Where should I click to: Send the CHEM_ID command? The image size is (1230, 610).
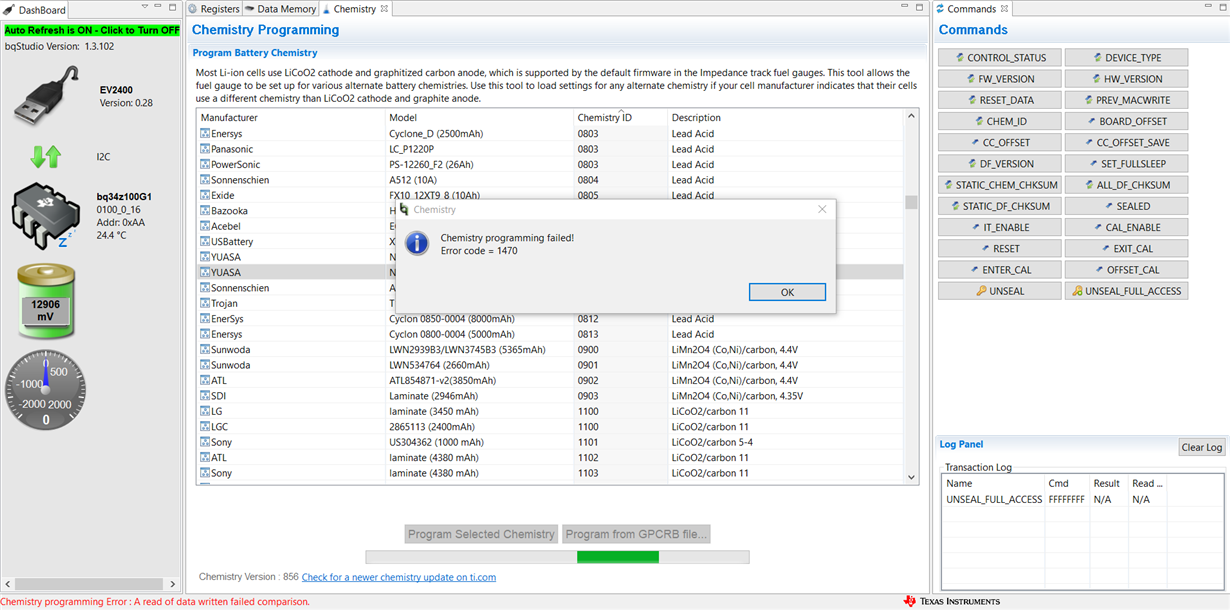[999, 121]
